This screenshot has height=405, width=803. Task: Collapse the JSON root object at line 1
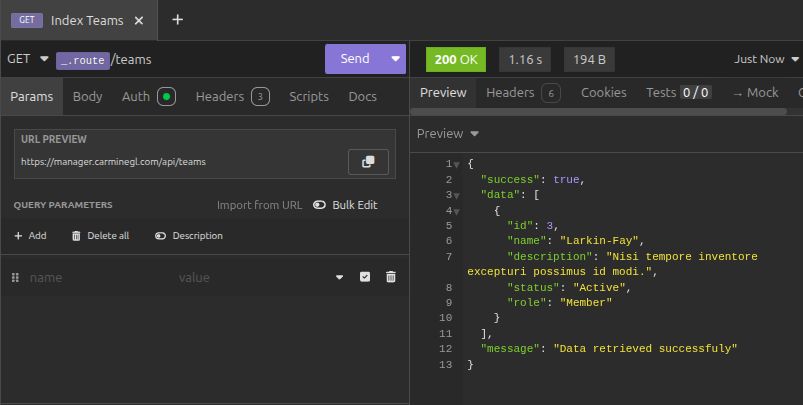457,164
